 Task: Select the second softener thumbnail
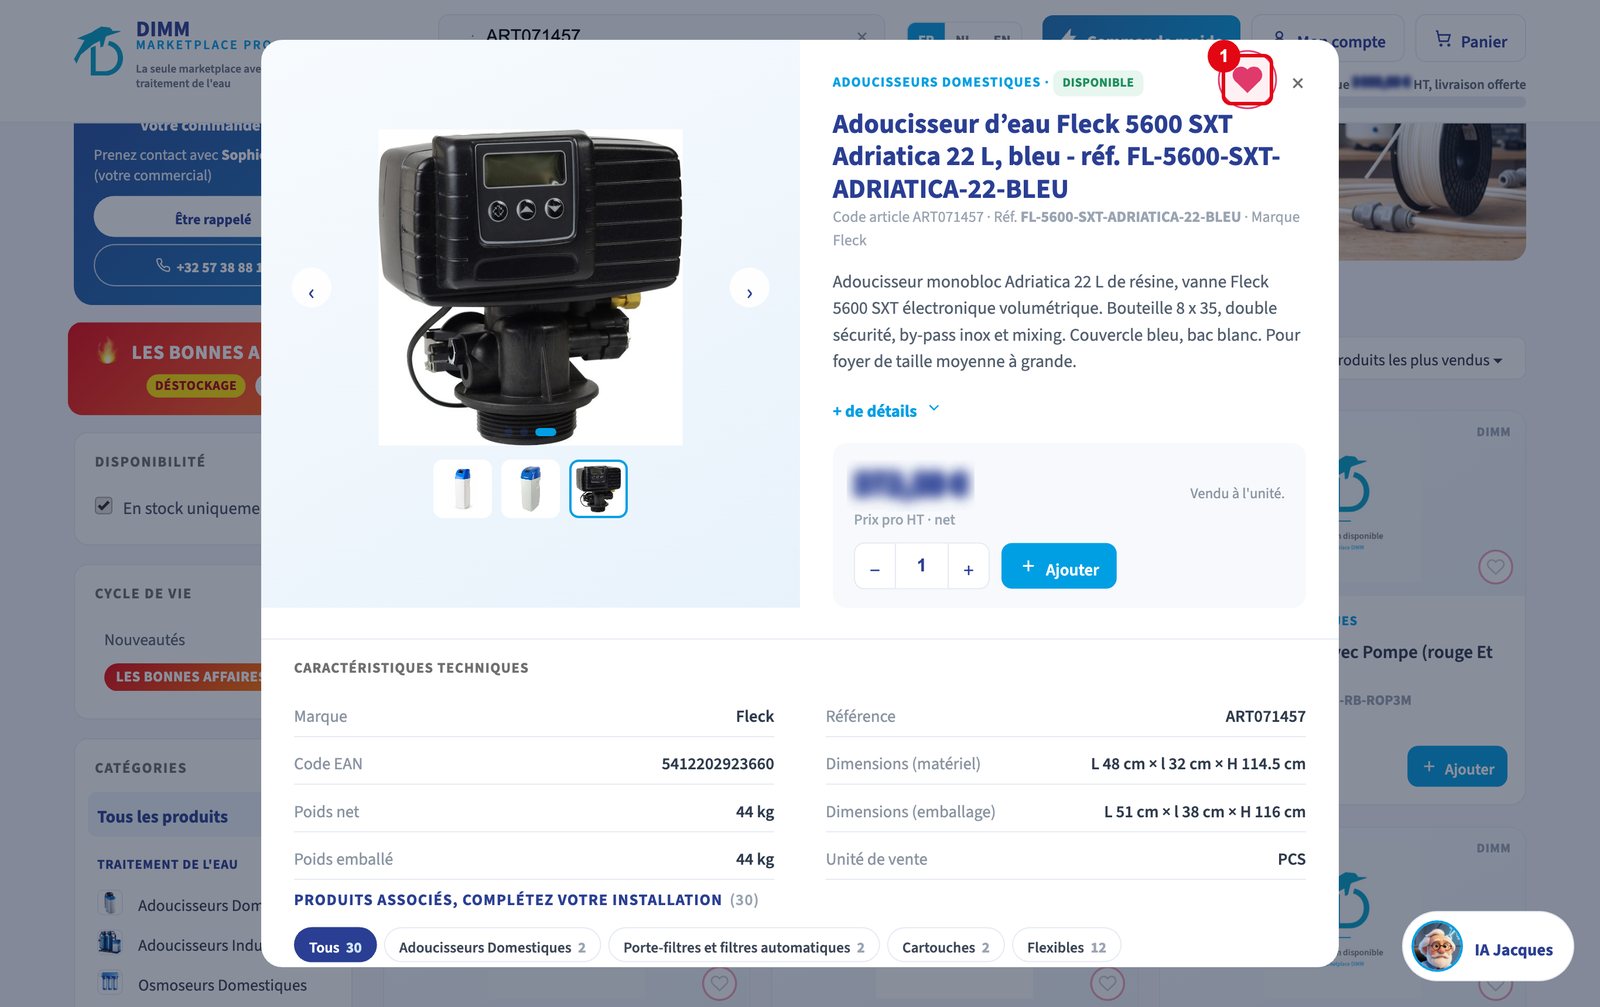pos(530,489)
